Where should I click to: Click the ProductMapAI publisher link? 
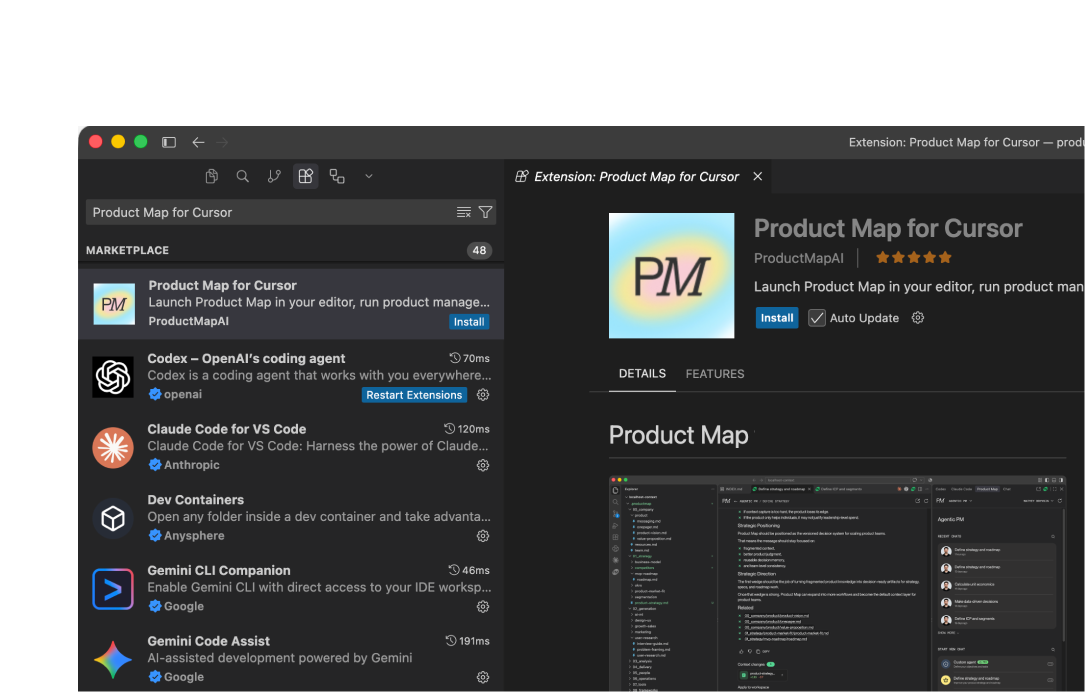(799, 258)
